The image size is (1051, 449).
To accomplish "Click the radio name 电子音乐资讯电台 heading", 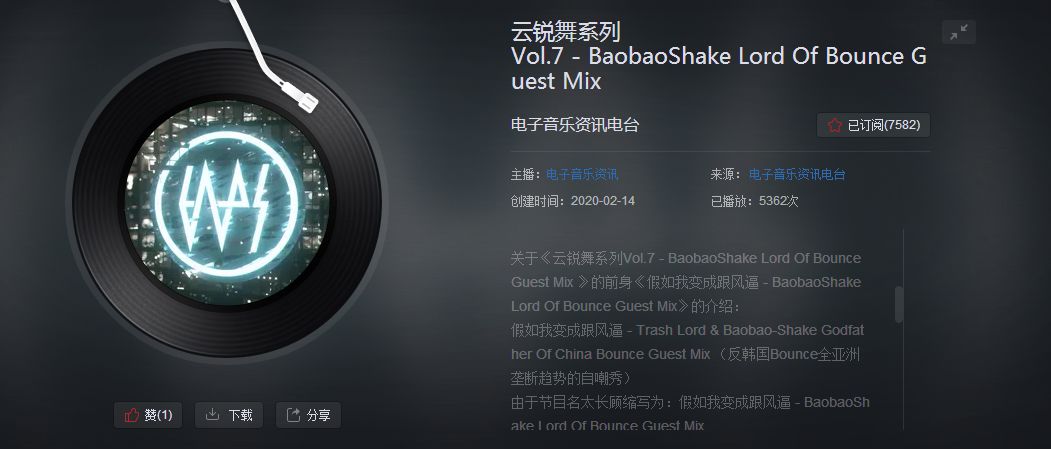I will (575, 125).
